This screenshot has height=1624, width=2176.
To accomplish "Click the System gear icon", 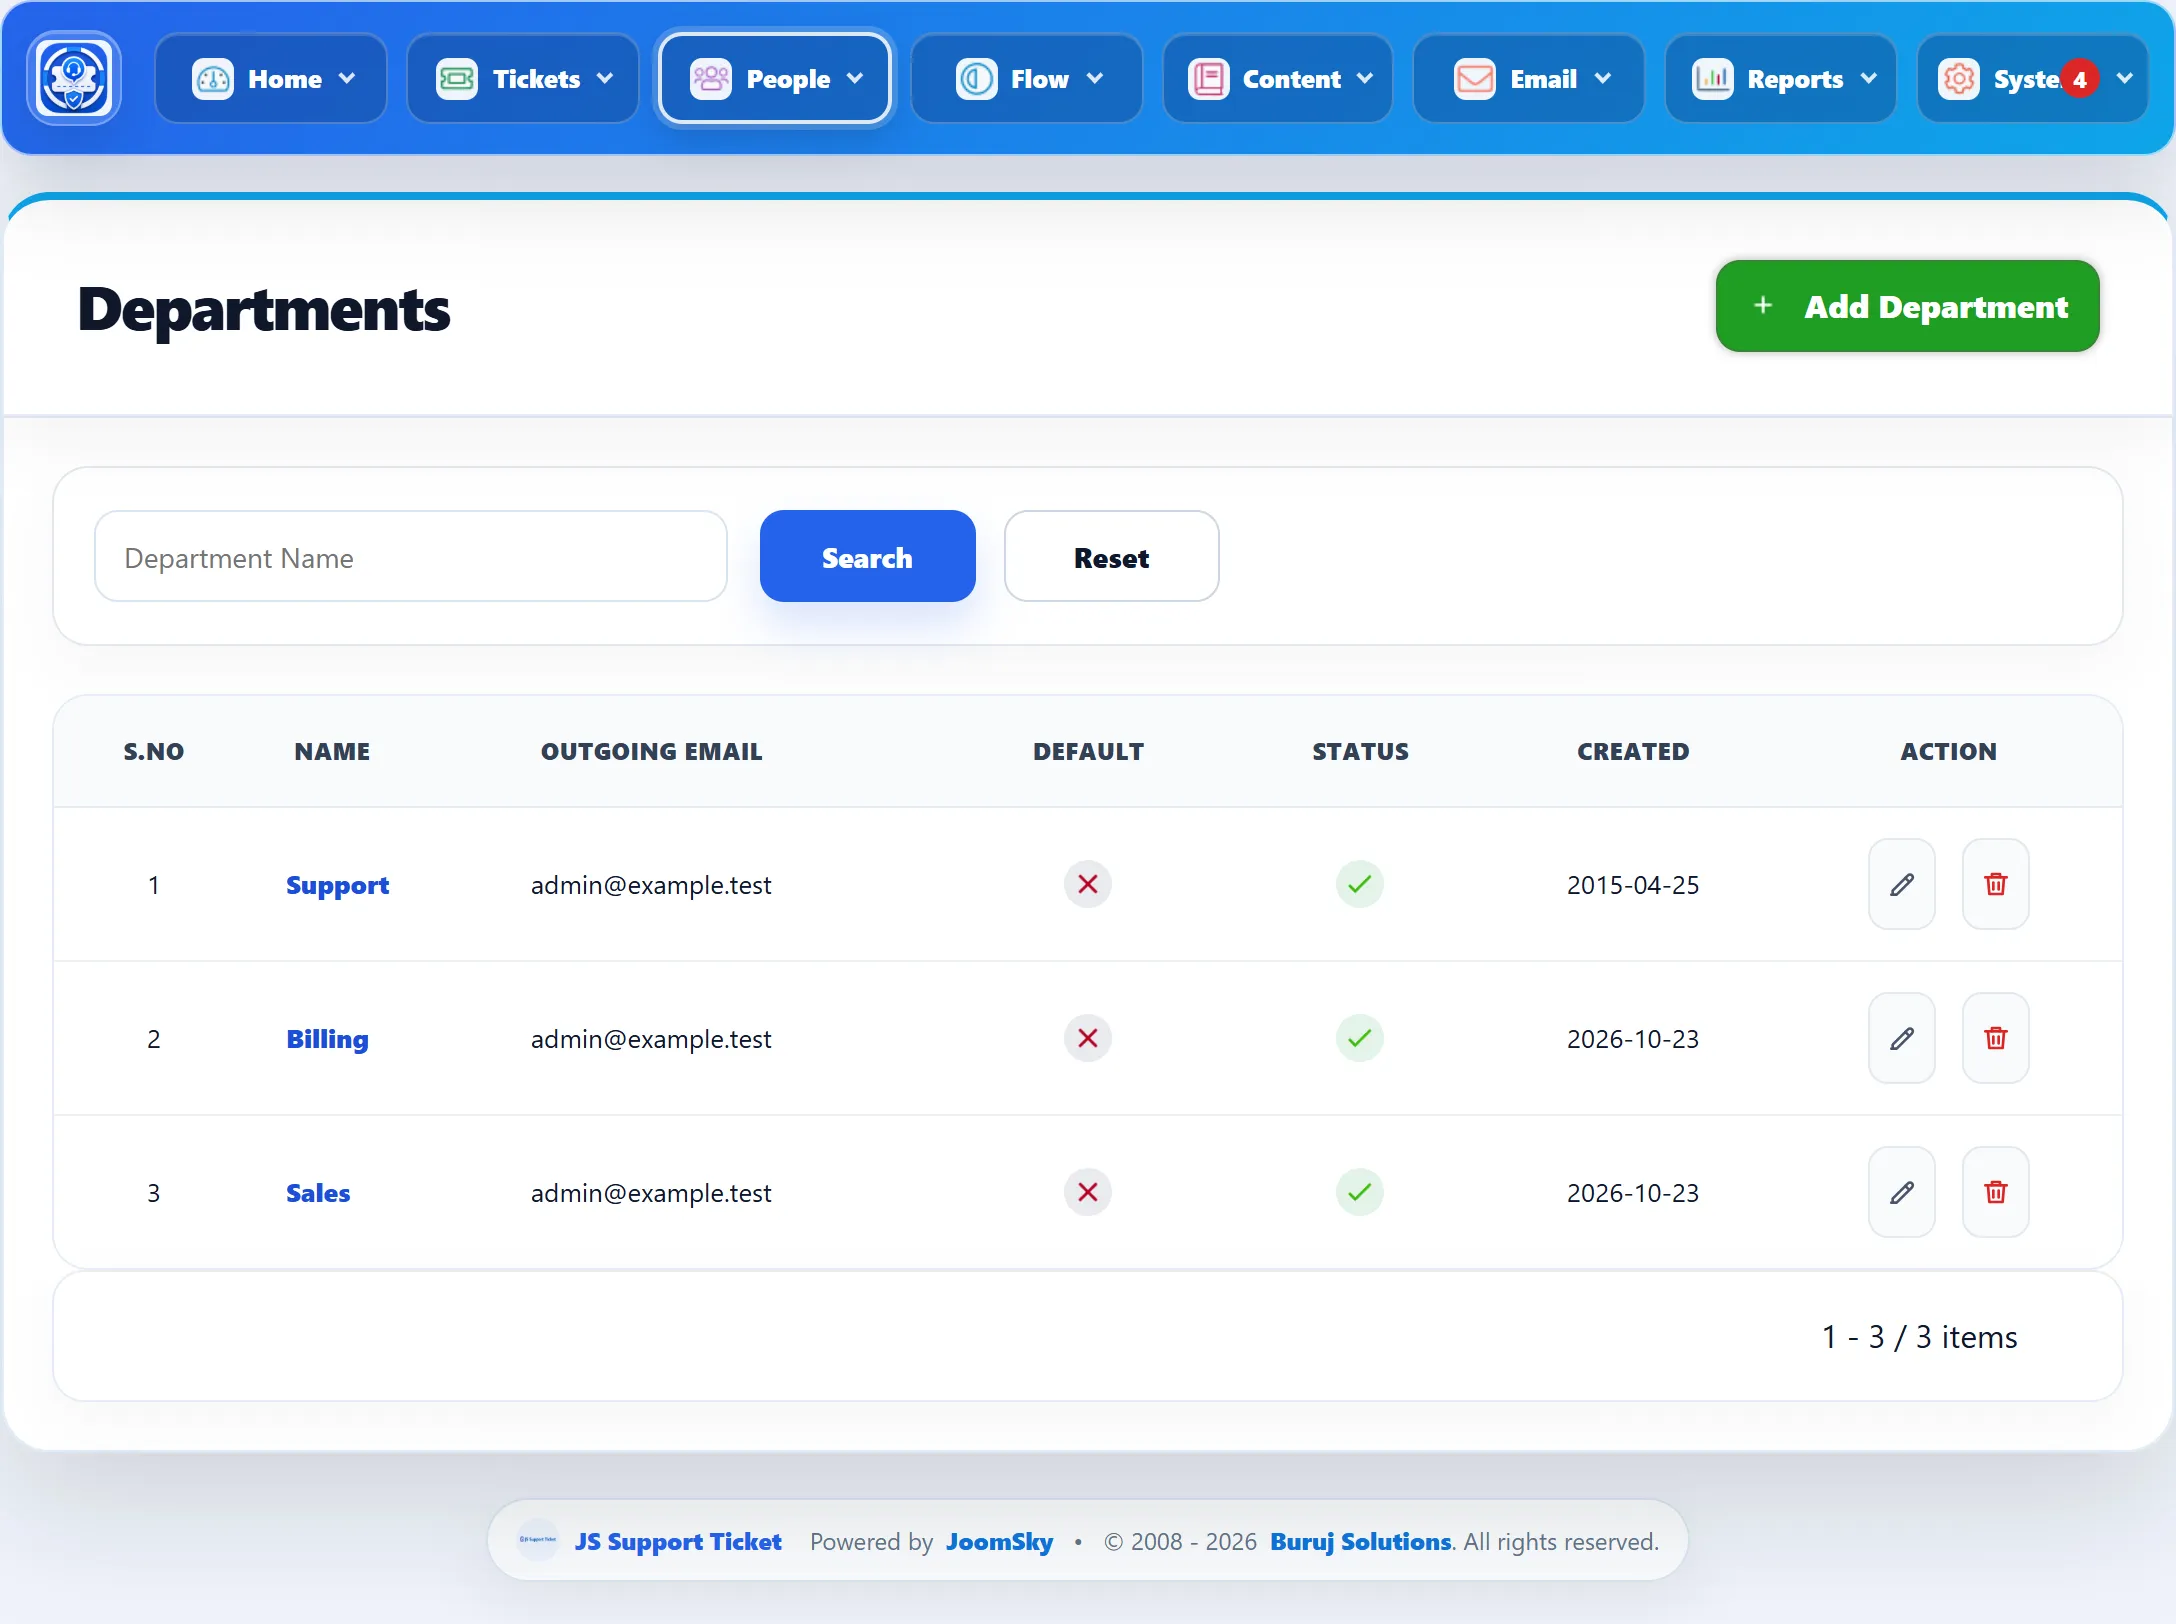I will tap(1958, 79).
